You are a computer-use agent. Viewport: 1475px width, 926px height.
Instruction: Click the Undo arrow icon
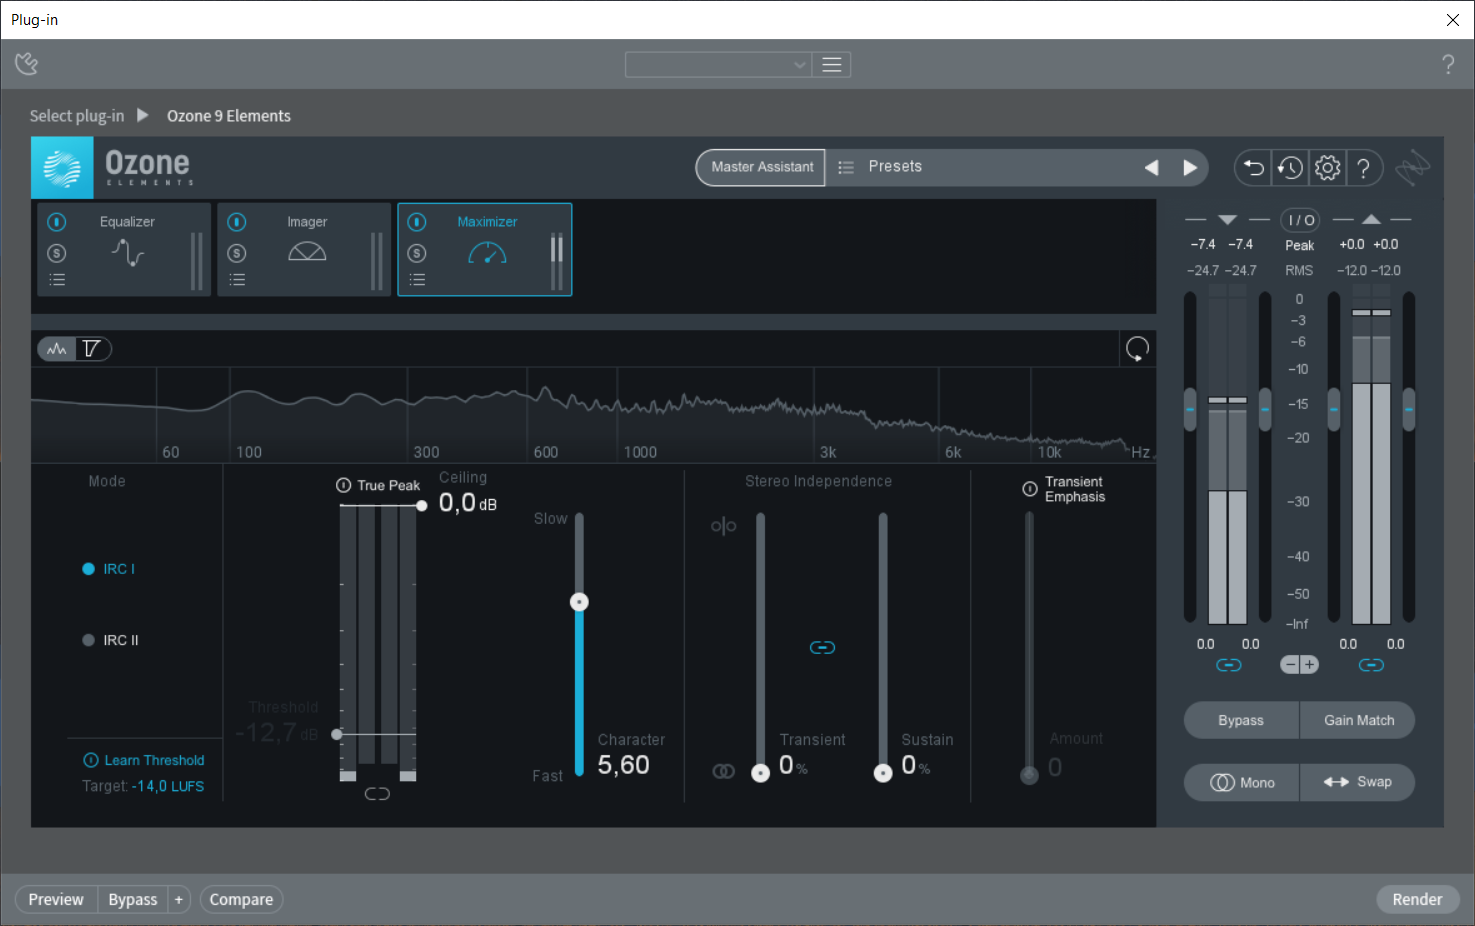[x=1253, y=168]
